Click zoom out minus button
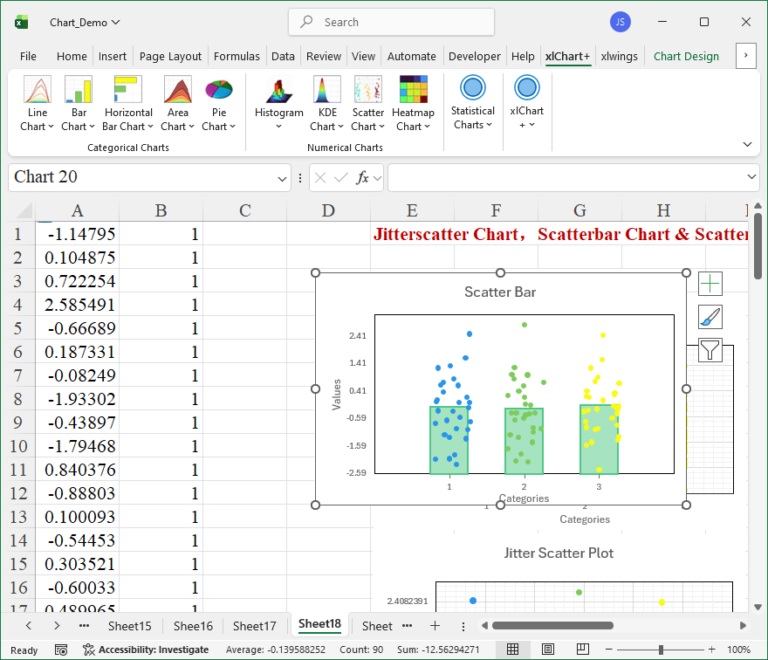This screenshot has height=660, width=768. [609, 649]
